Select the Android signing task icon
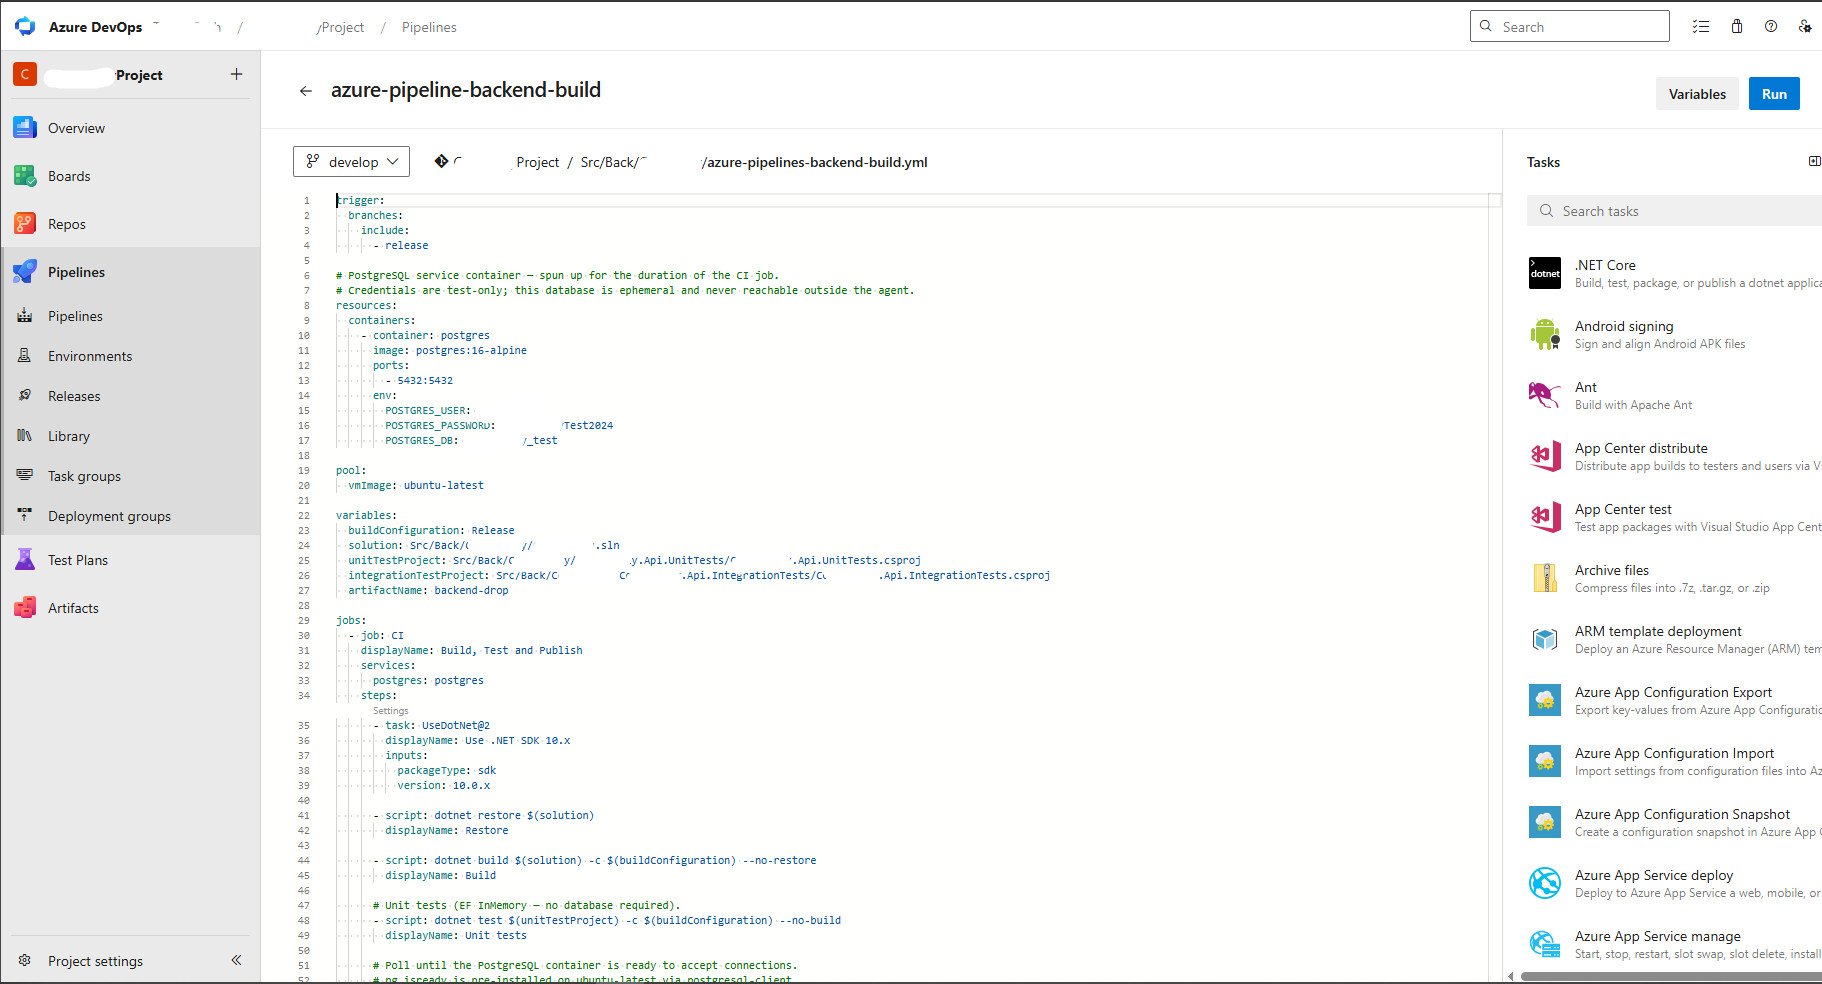Image resolution: width=1822 pixels, height=984 pixels. tap(1545, 334)
